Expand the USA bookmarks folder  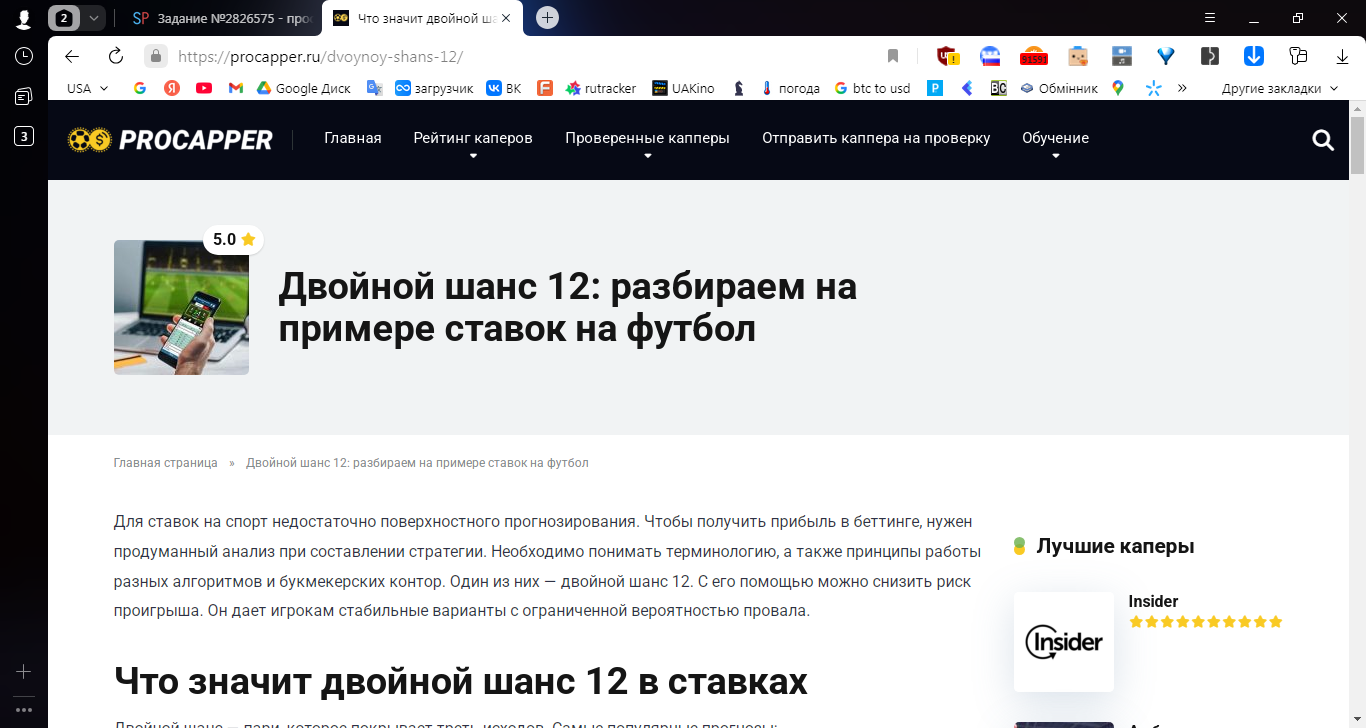click(87, 88)
